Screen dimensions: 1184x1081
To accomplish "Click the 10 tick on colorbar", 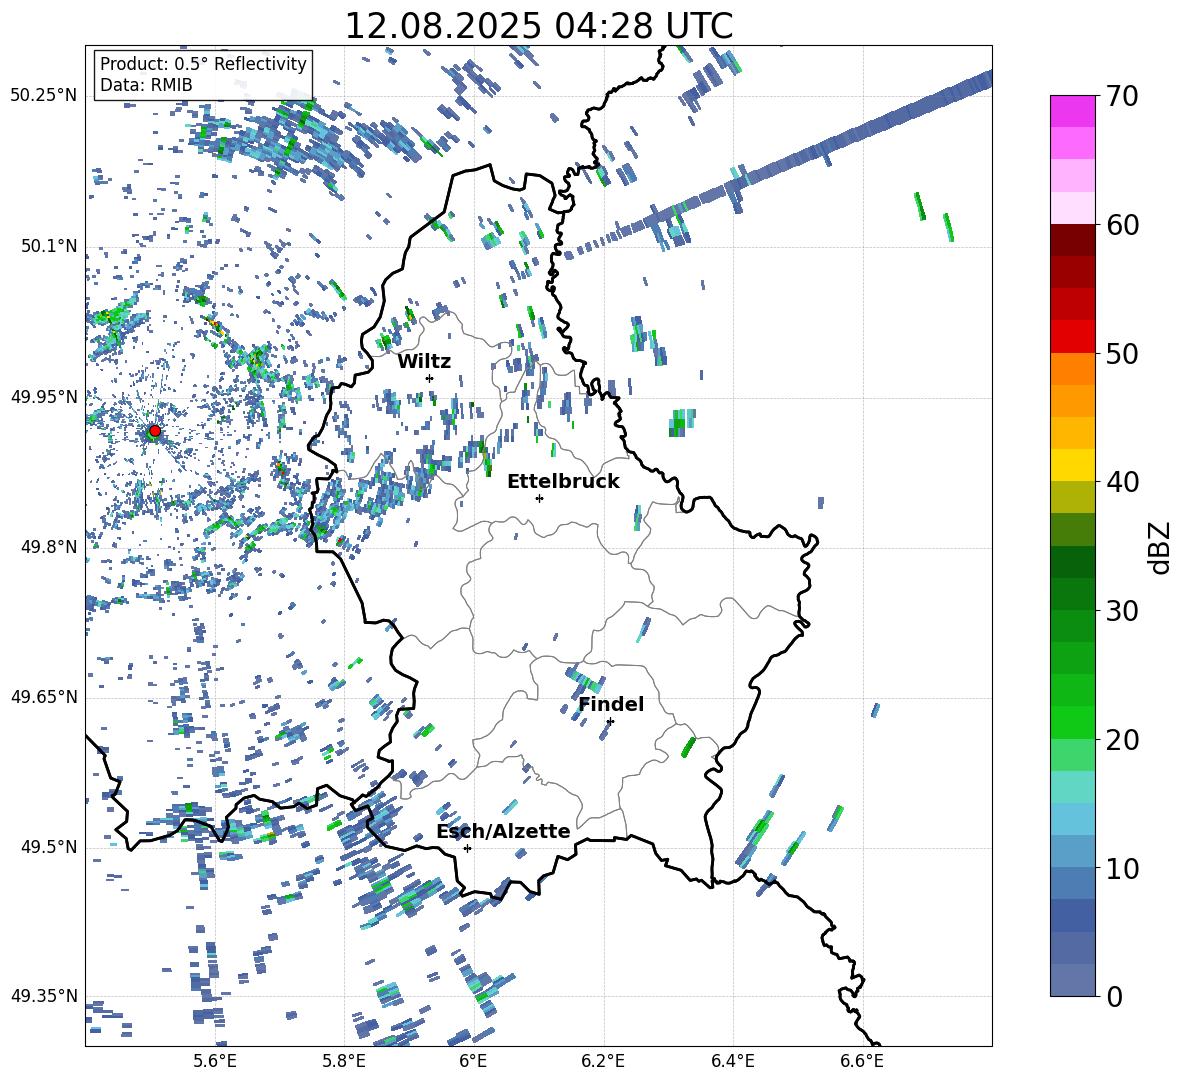I will tap(1122, 868).
